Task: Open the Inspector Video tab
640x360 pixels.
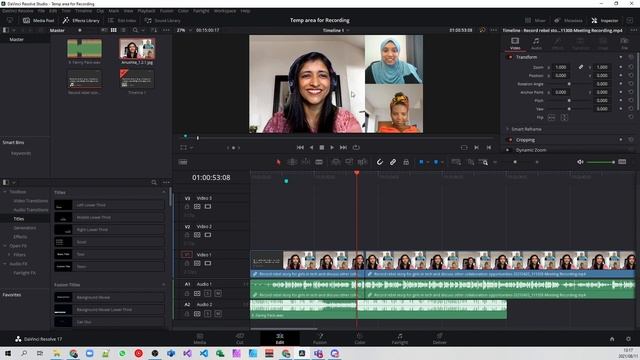Action: (x=515, y=43)
